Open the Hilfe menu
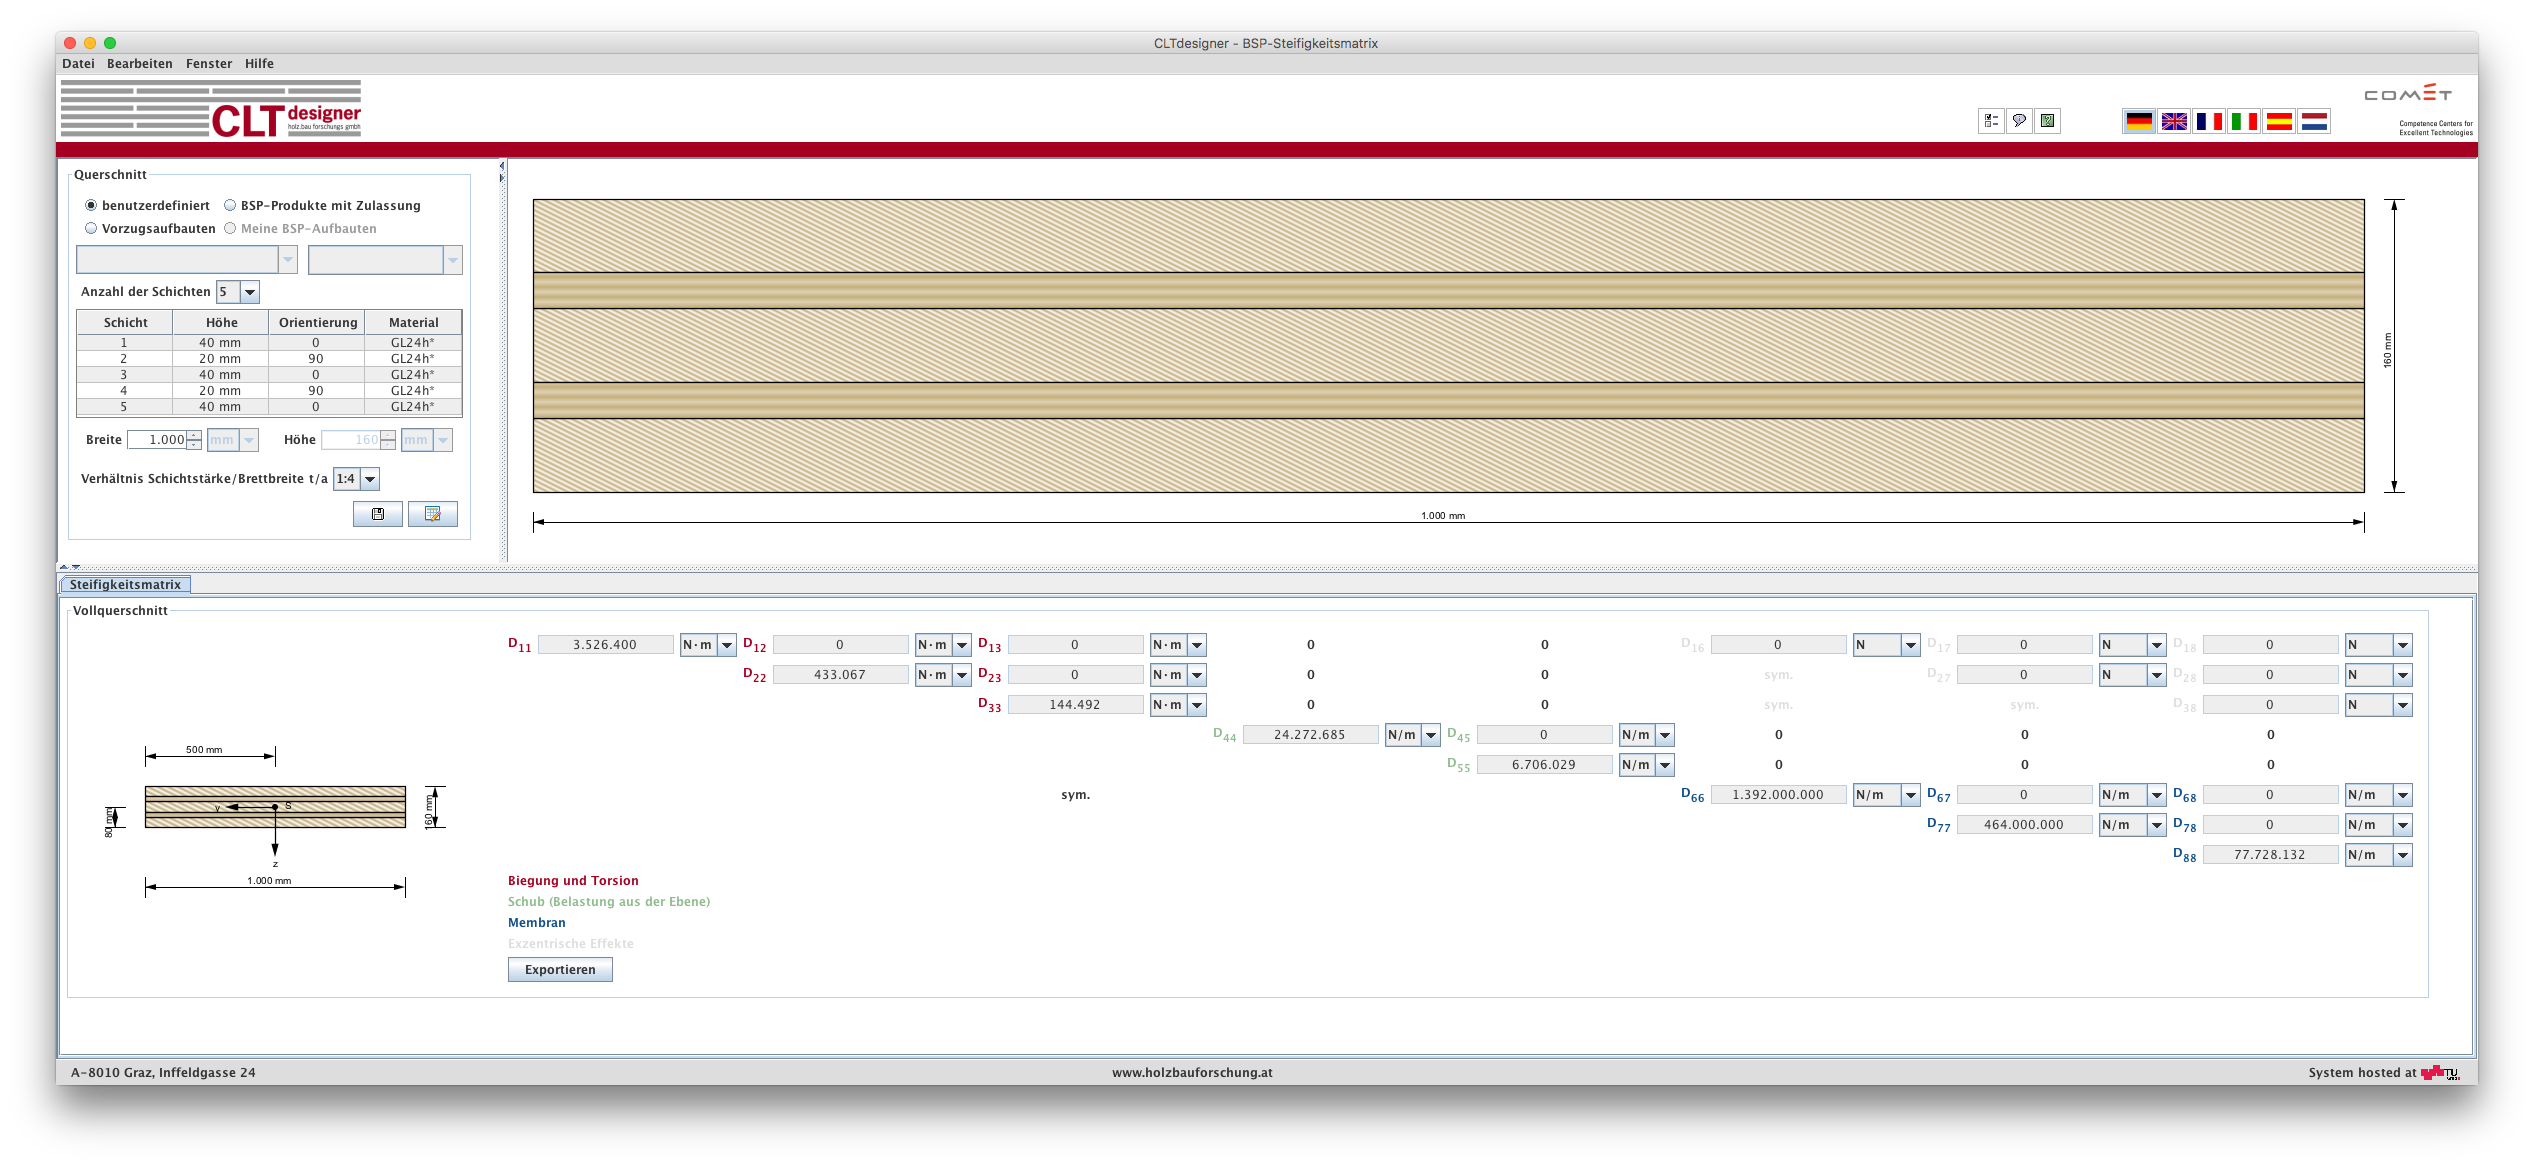 tap(259, 63)
